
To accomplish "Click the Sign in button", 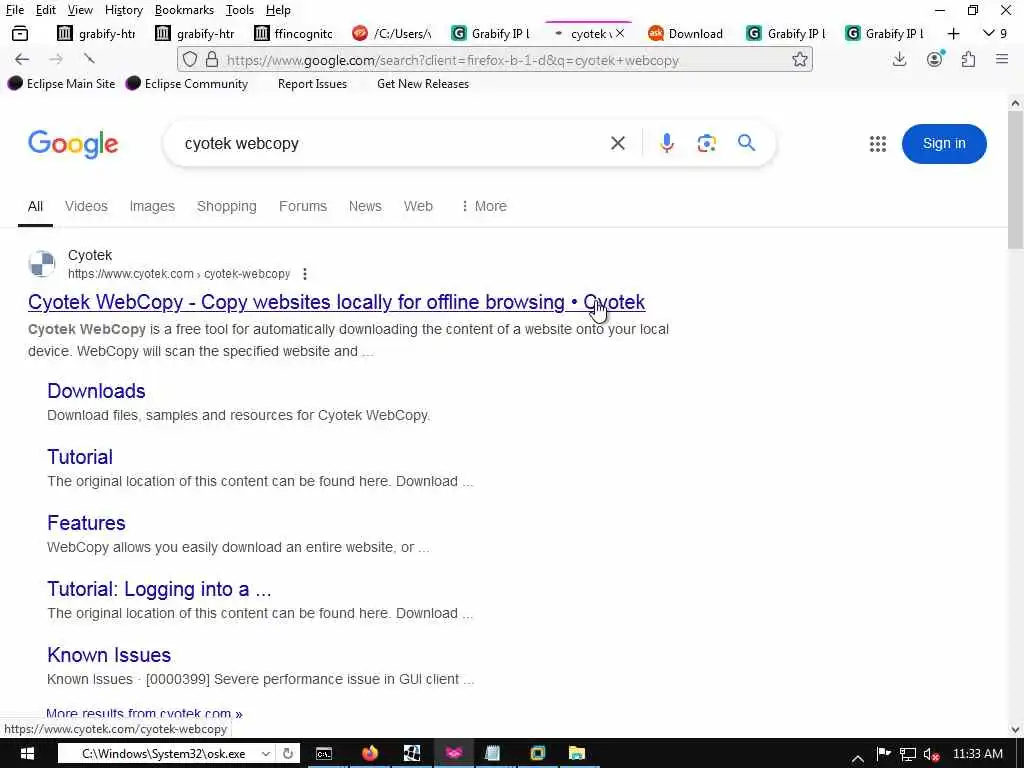I will click(x=944, y=144).
